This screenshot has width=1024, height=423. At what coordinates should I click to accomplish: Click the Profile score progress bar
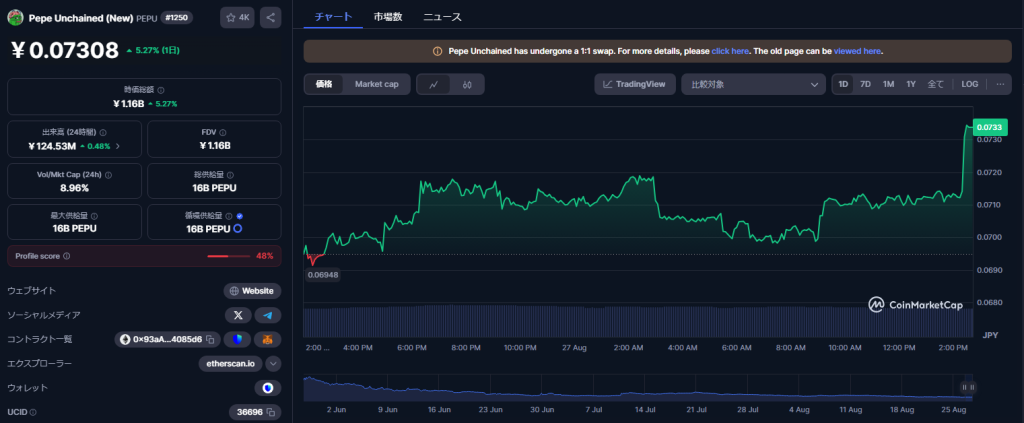pos(227,256)
